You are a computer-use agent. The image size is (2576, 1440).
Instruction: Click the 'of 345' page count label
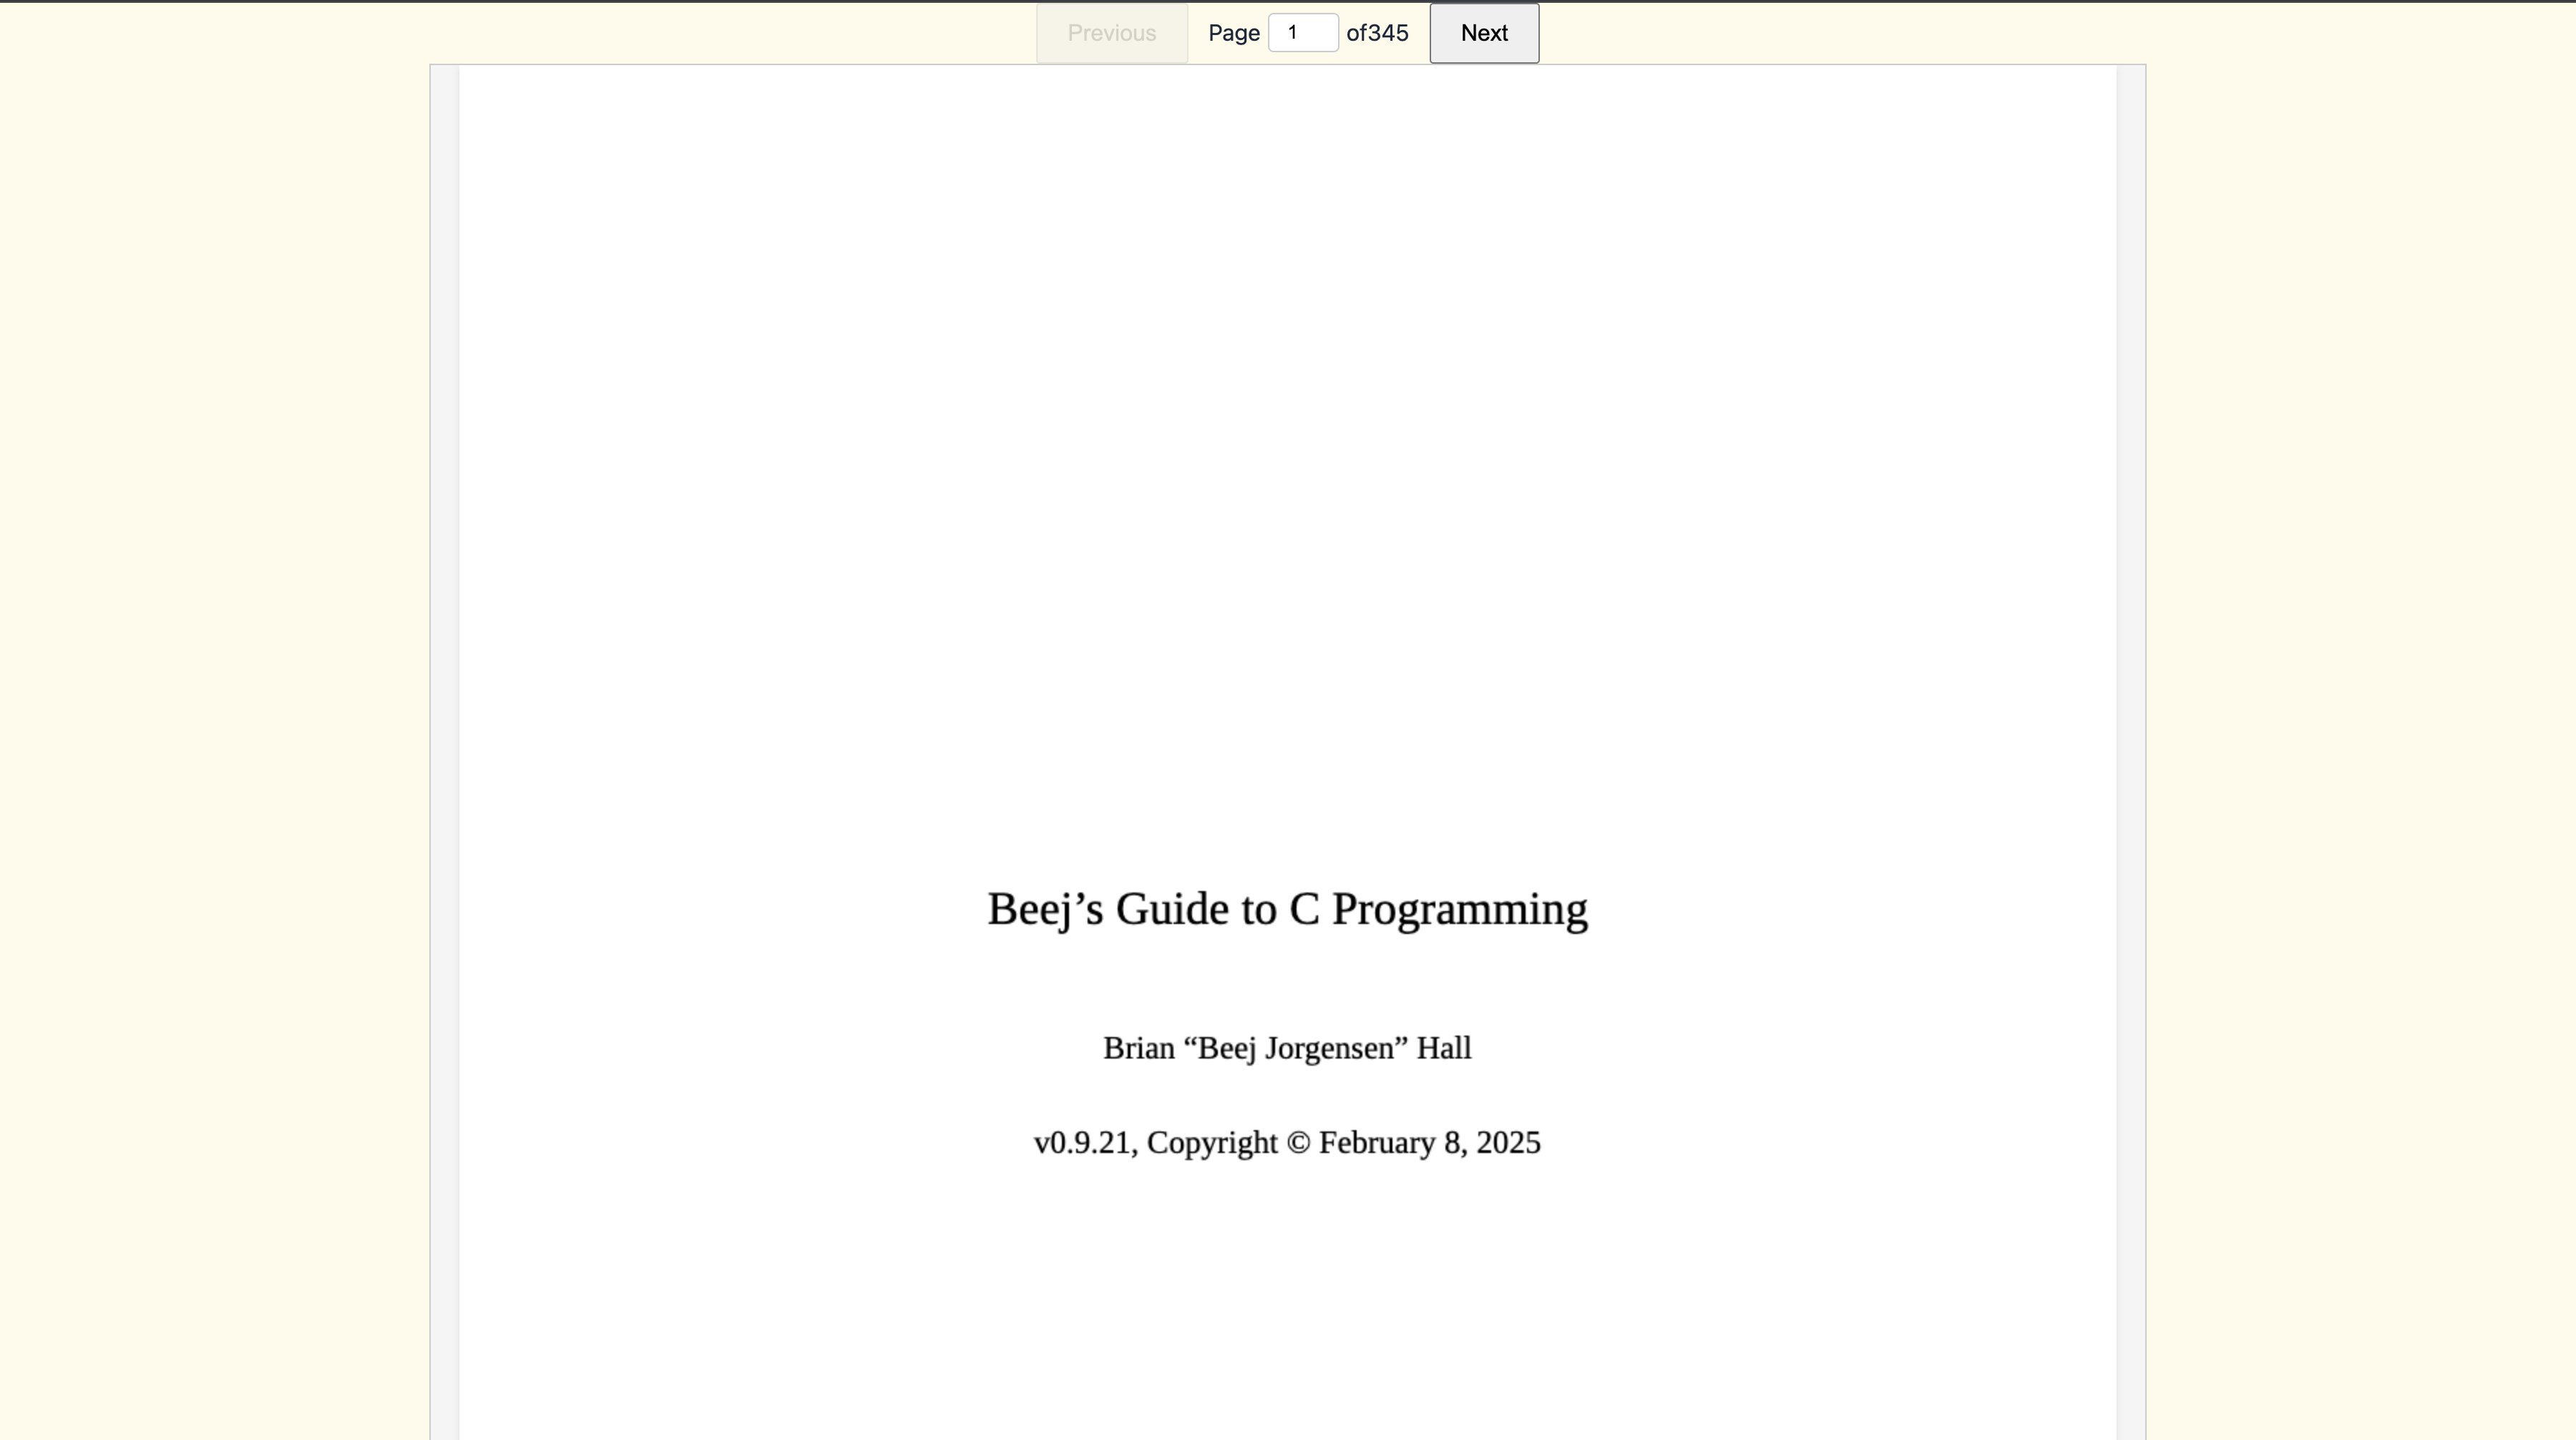(1377, 33)
